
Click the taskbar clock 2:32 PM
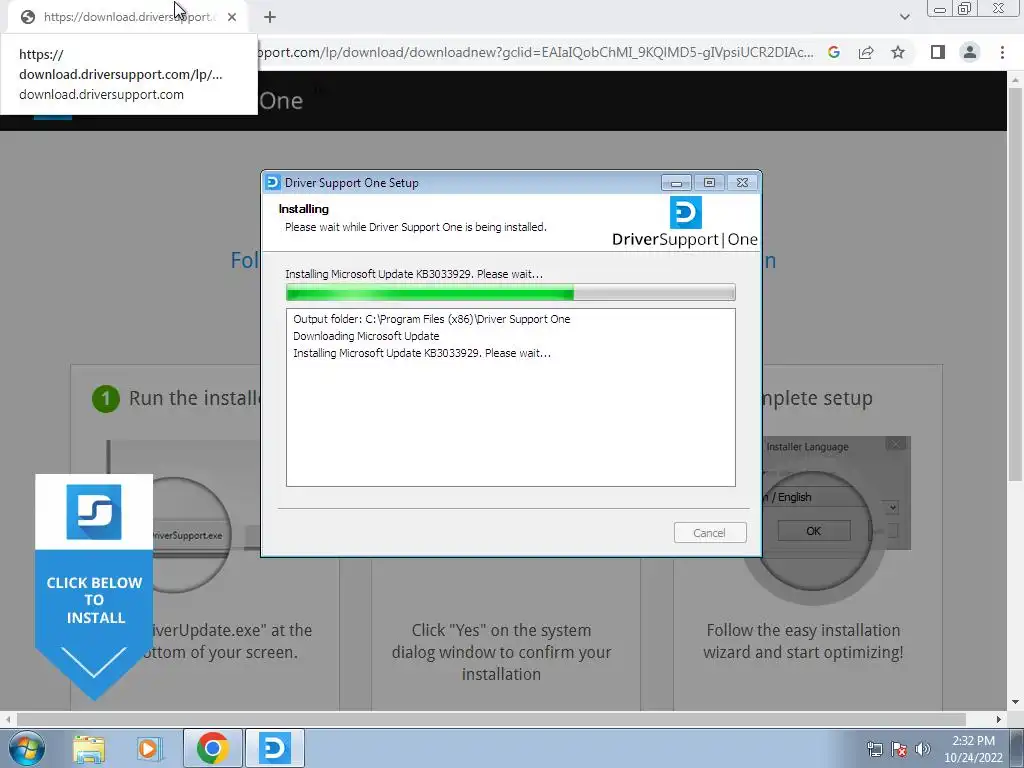(973, 749)
